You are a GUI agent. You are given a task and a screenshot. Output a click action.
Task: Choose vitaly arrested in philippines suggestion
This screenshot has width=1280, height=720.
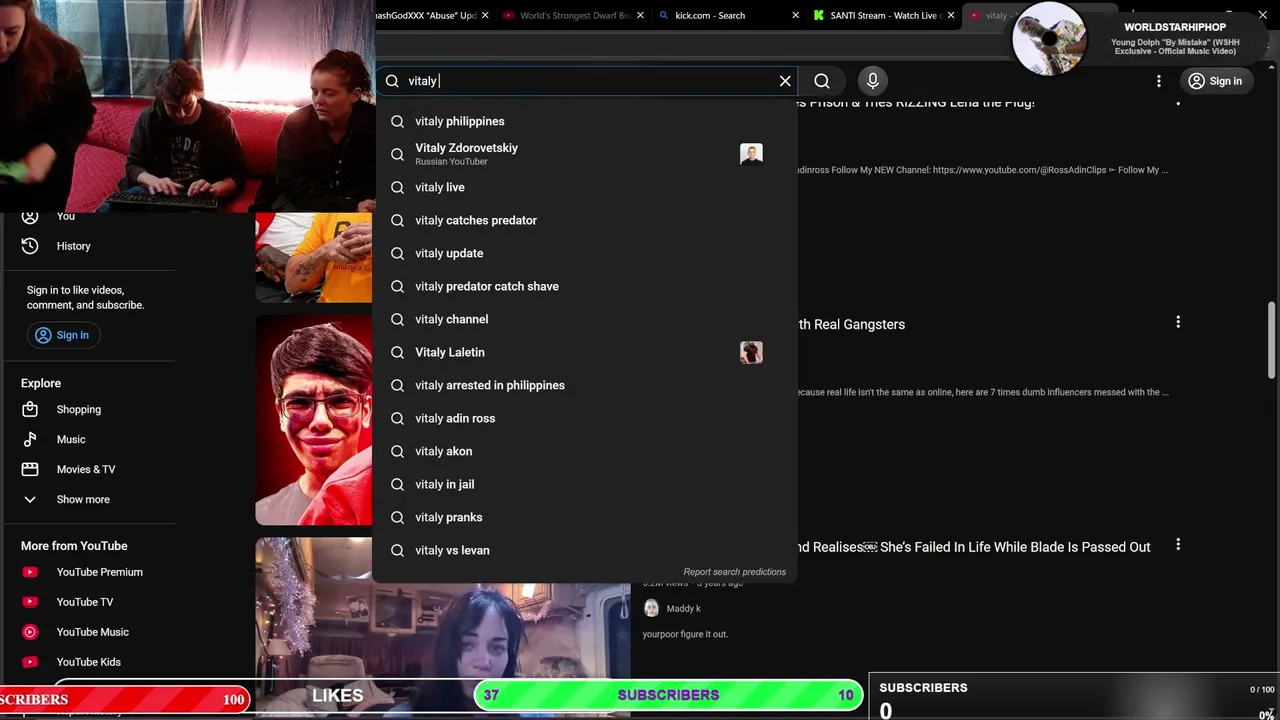(x=585, y=385)
